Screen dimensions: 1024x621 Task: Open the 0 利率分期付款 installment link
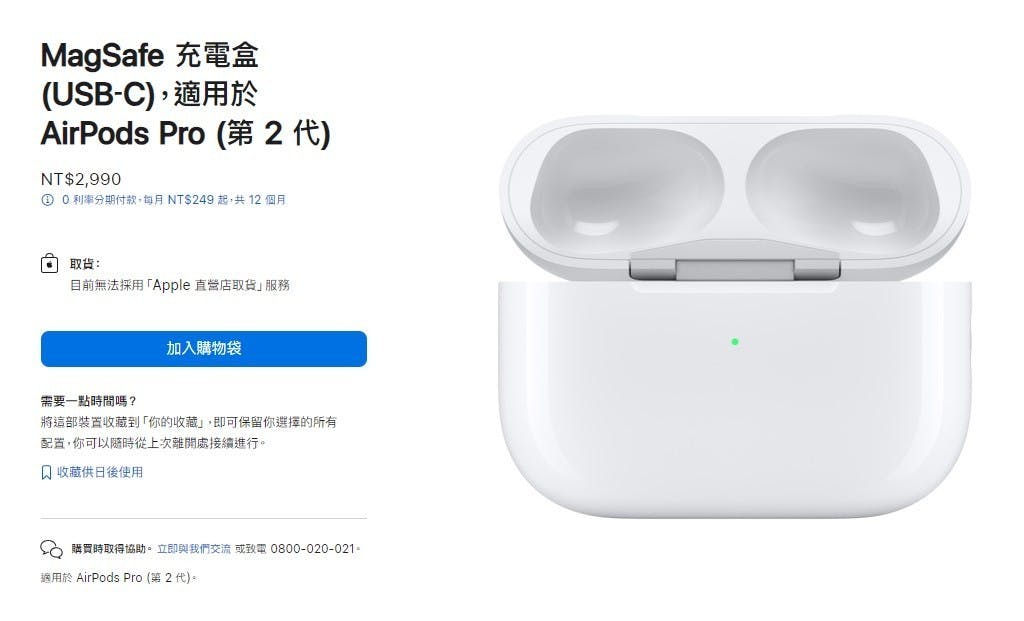(174, 200)
